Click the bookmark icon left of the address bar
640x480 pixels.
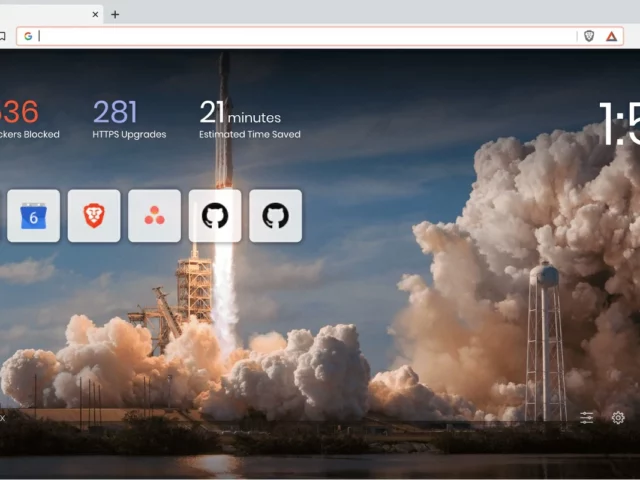(3, 36)
